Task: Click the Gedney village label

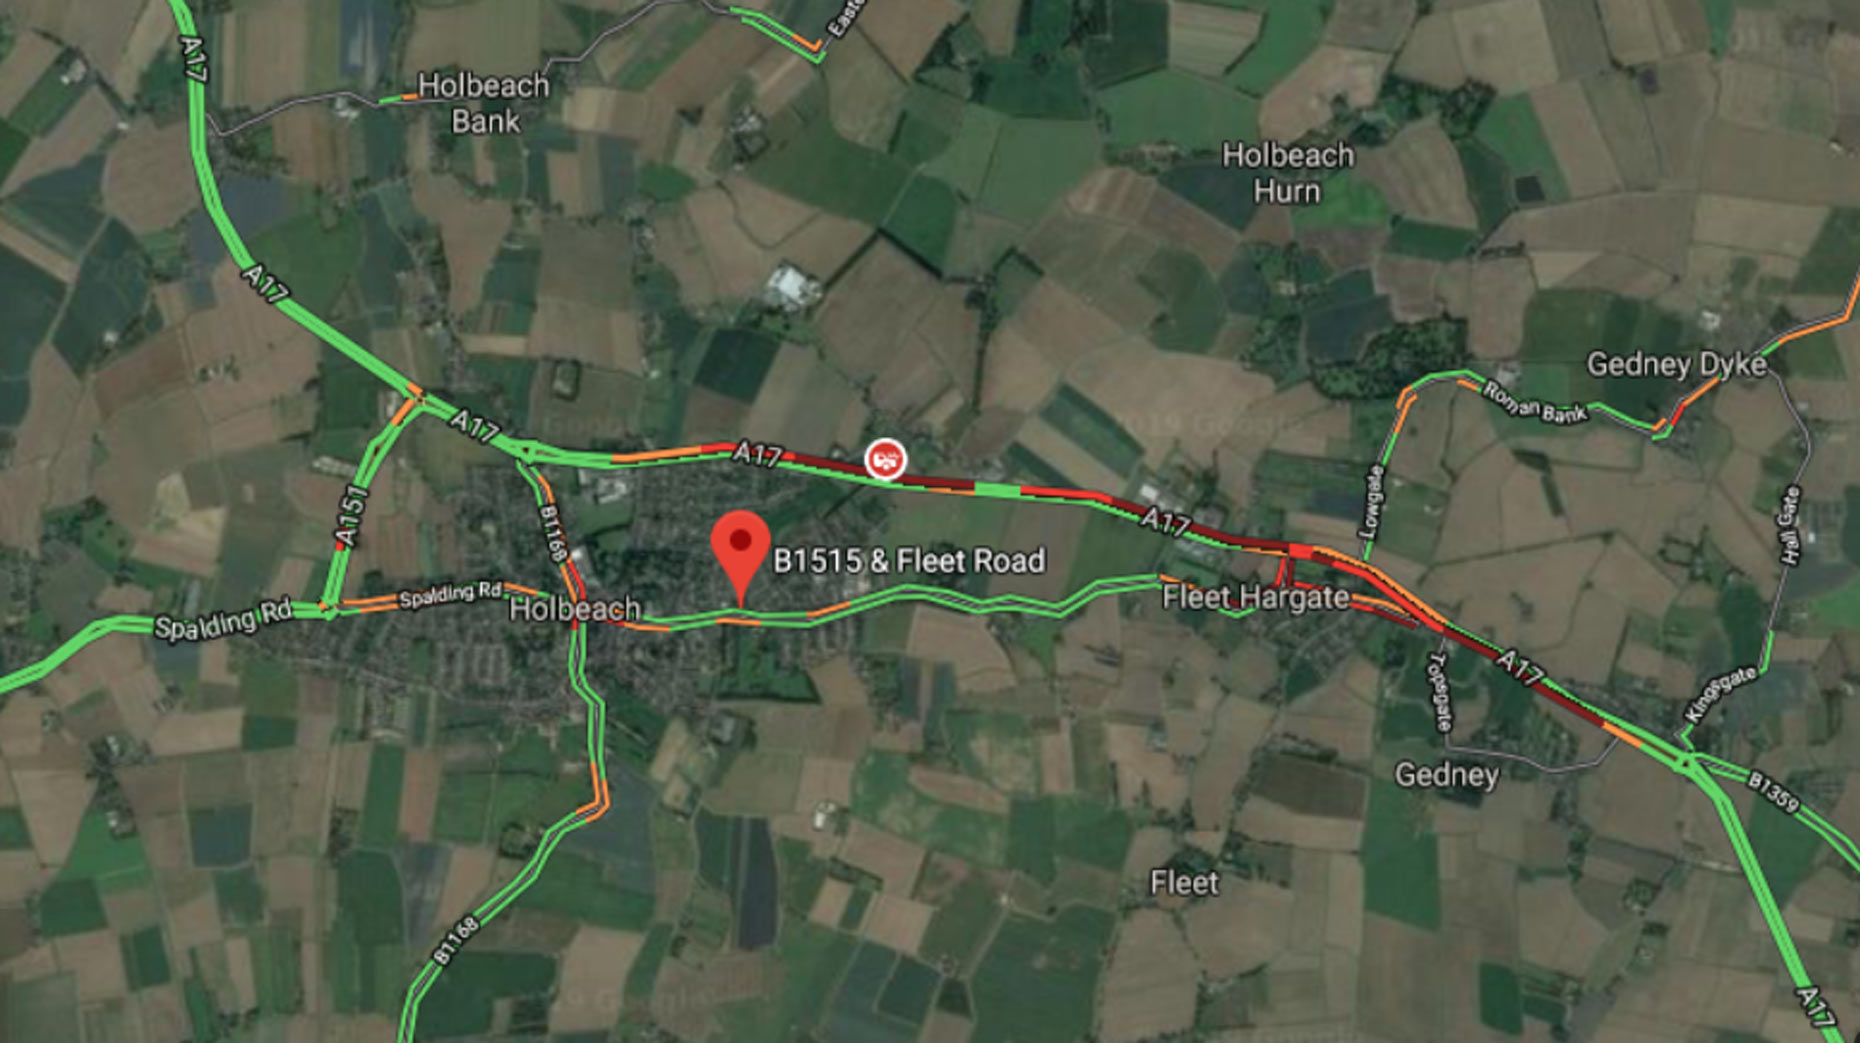Action: click(1446, 775)
